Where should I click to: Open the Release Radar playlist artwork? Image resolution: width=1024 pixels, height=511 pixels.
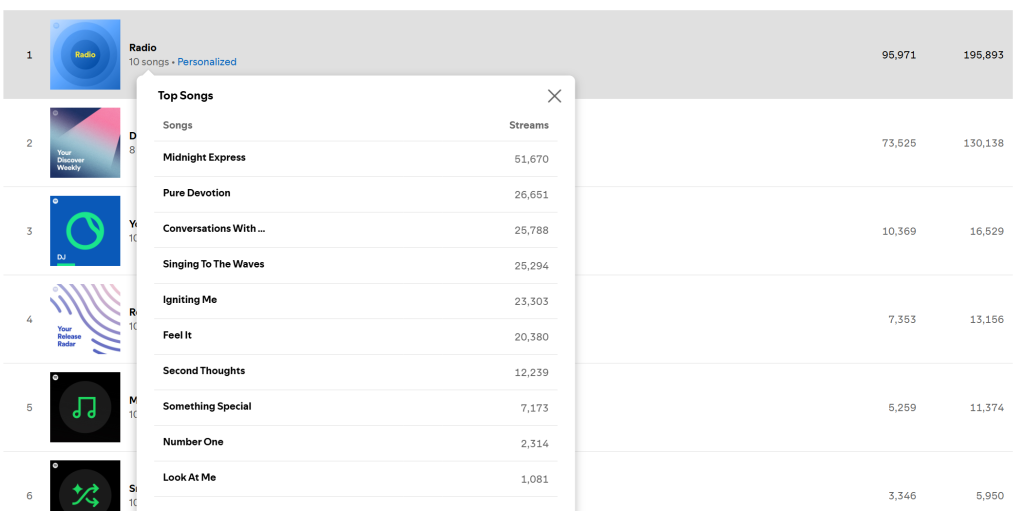(x=85, y=319)
